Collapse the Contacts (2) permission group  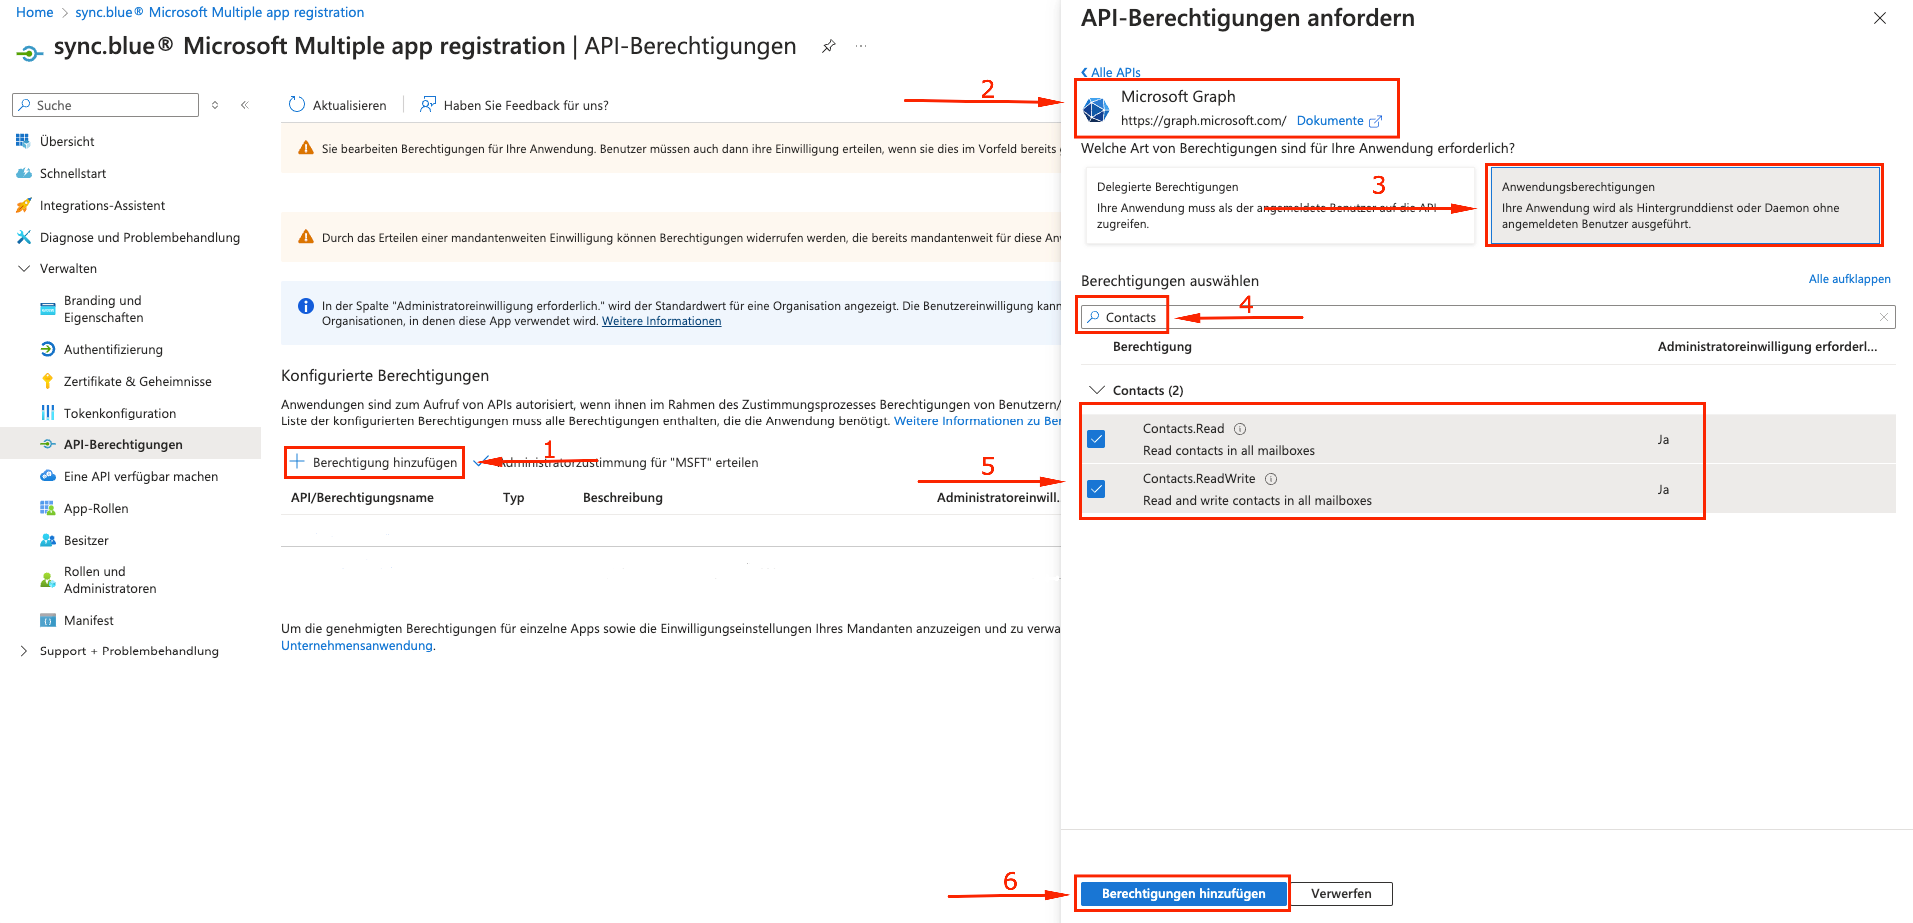tap(1098, 390)
